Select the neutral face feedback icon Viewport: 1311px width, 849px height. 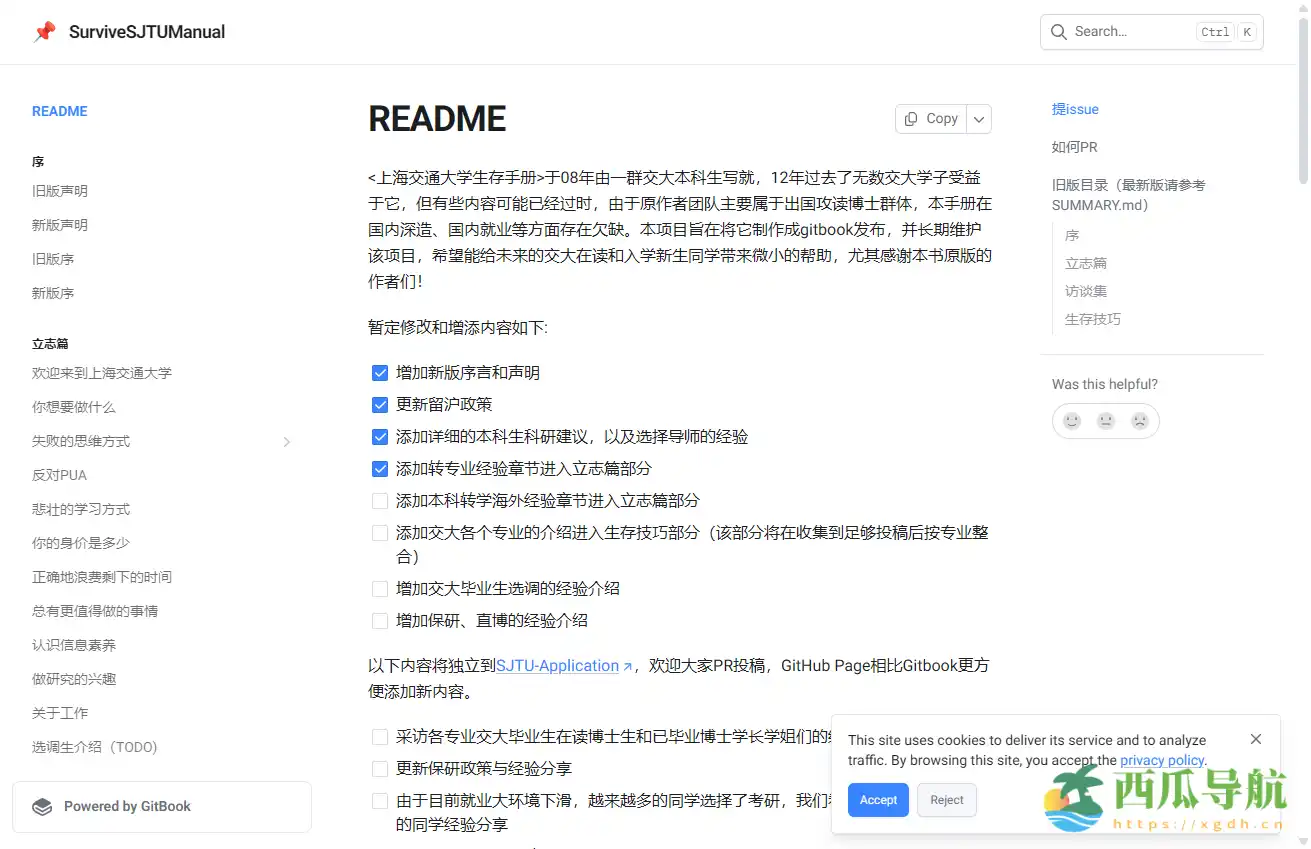pyautogui.click(x=1105, y=421)
